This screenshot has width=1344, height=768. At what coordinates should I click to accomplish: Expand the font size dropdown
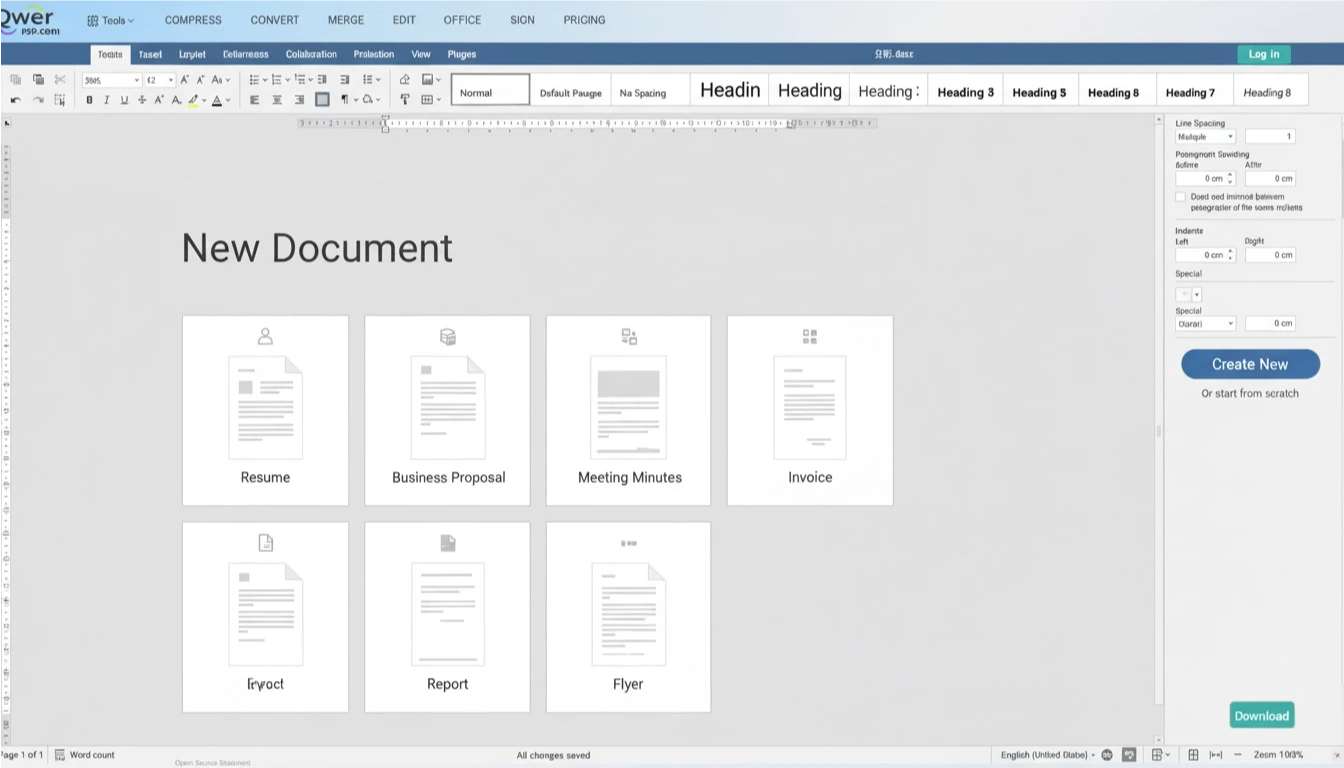(x=171, y=80)
